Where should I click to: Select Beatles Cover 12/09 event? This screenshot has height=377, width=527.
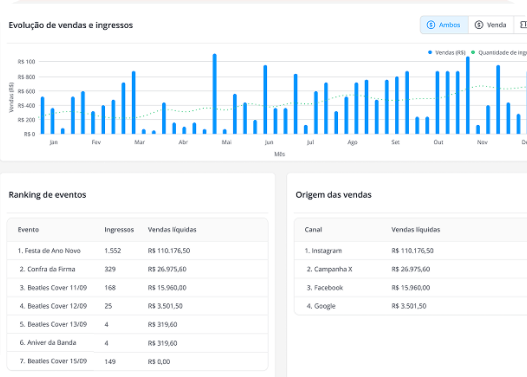[x=137, y=306]
